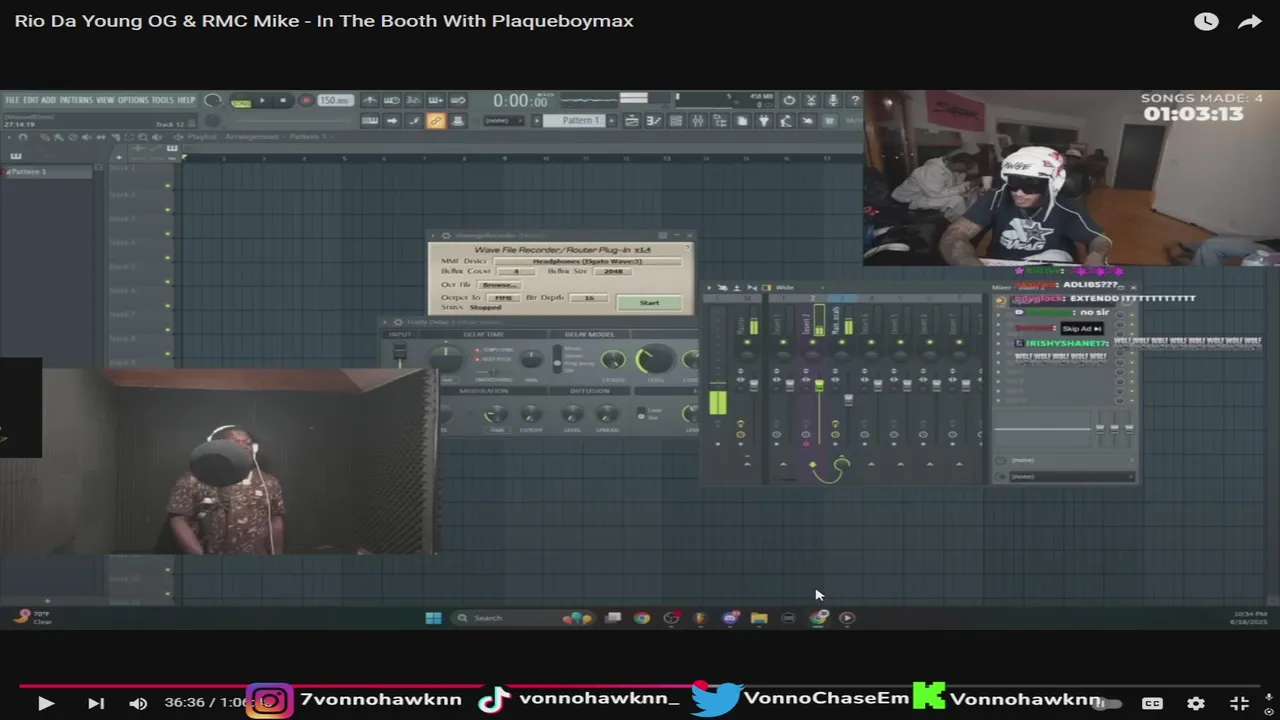This screenshot has width=1280, height=720.
Task: Open the Output To MME selector
Action: [x=503, y=298]
